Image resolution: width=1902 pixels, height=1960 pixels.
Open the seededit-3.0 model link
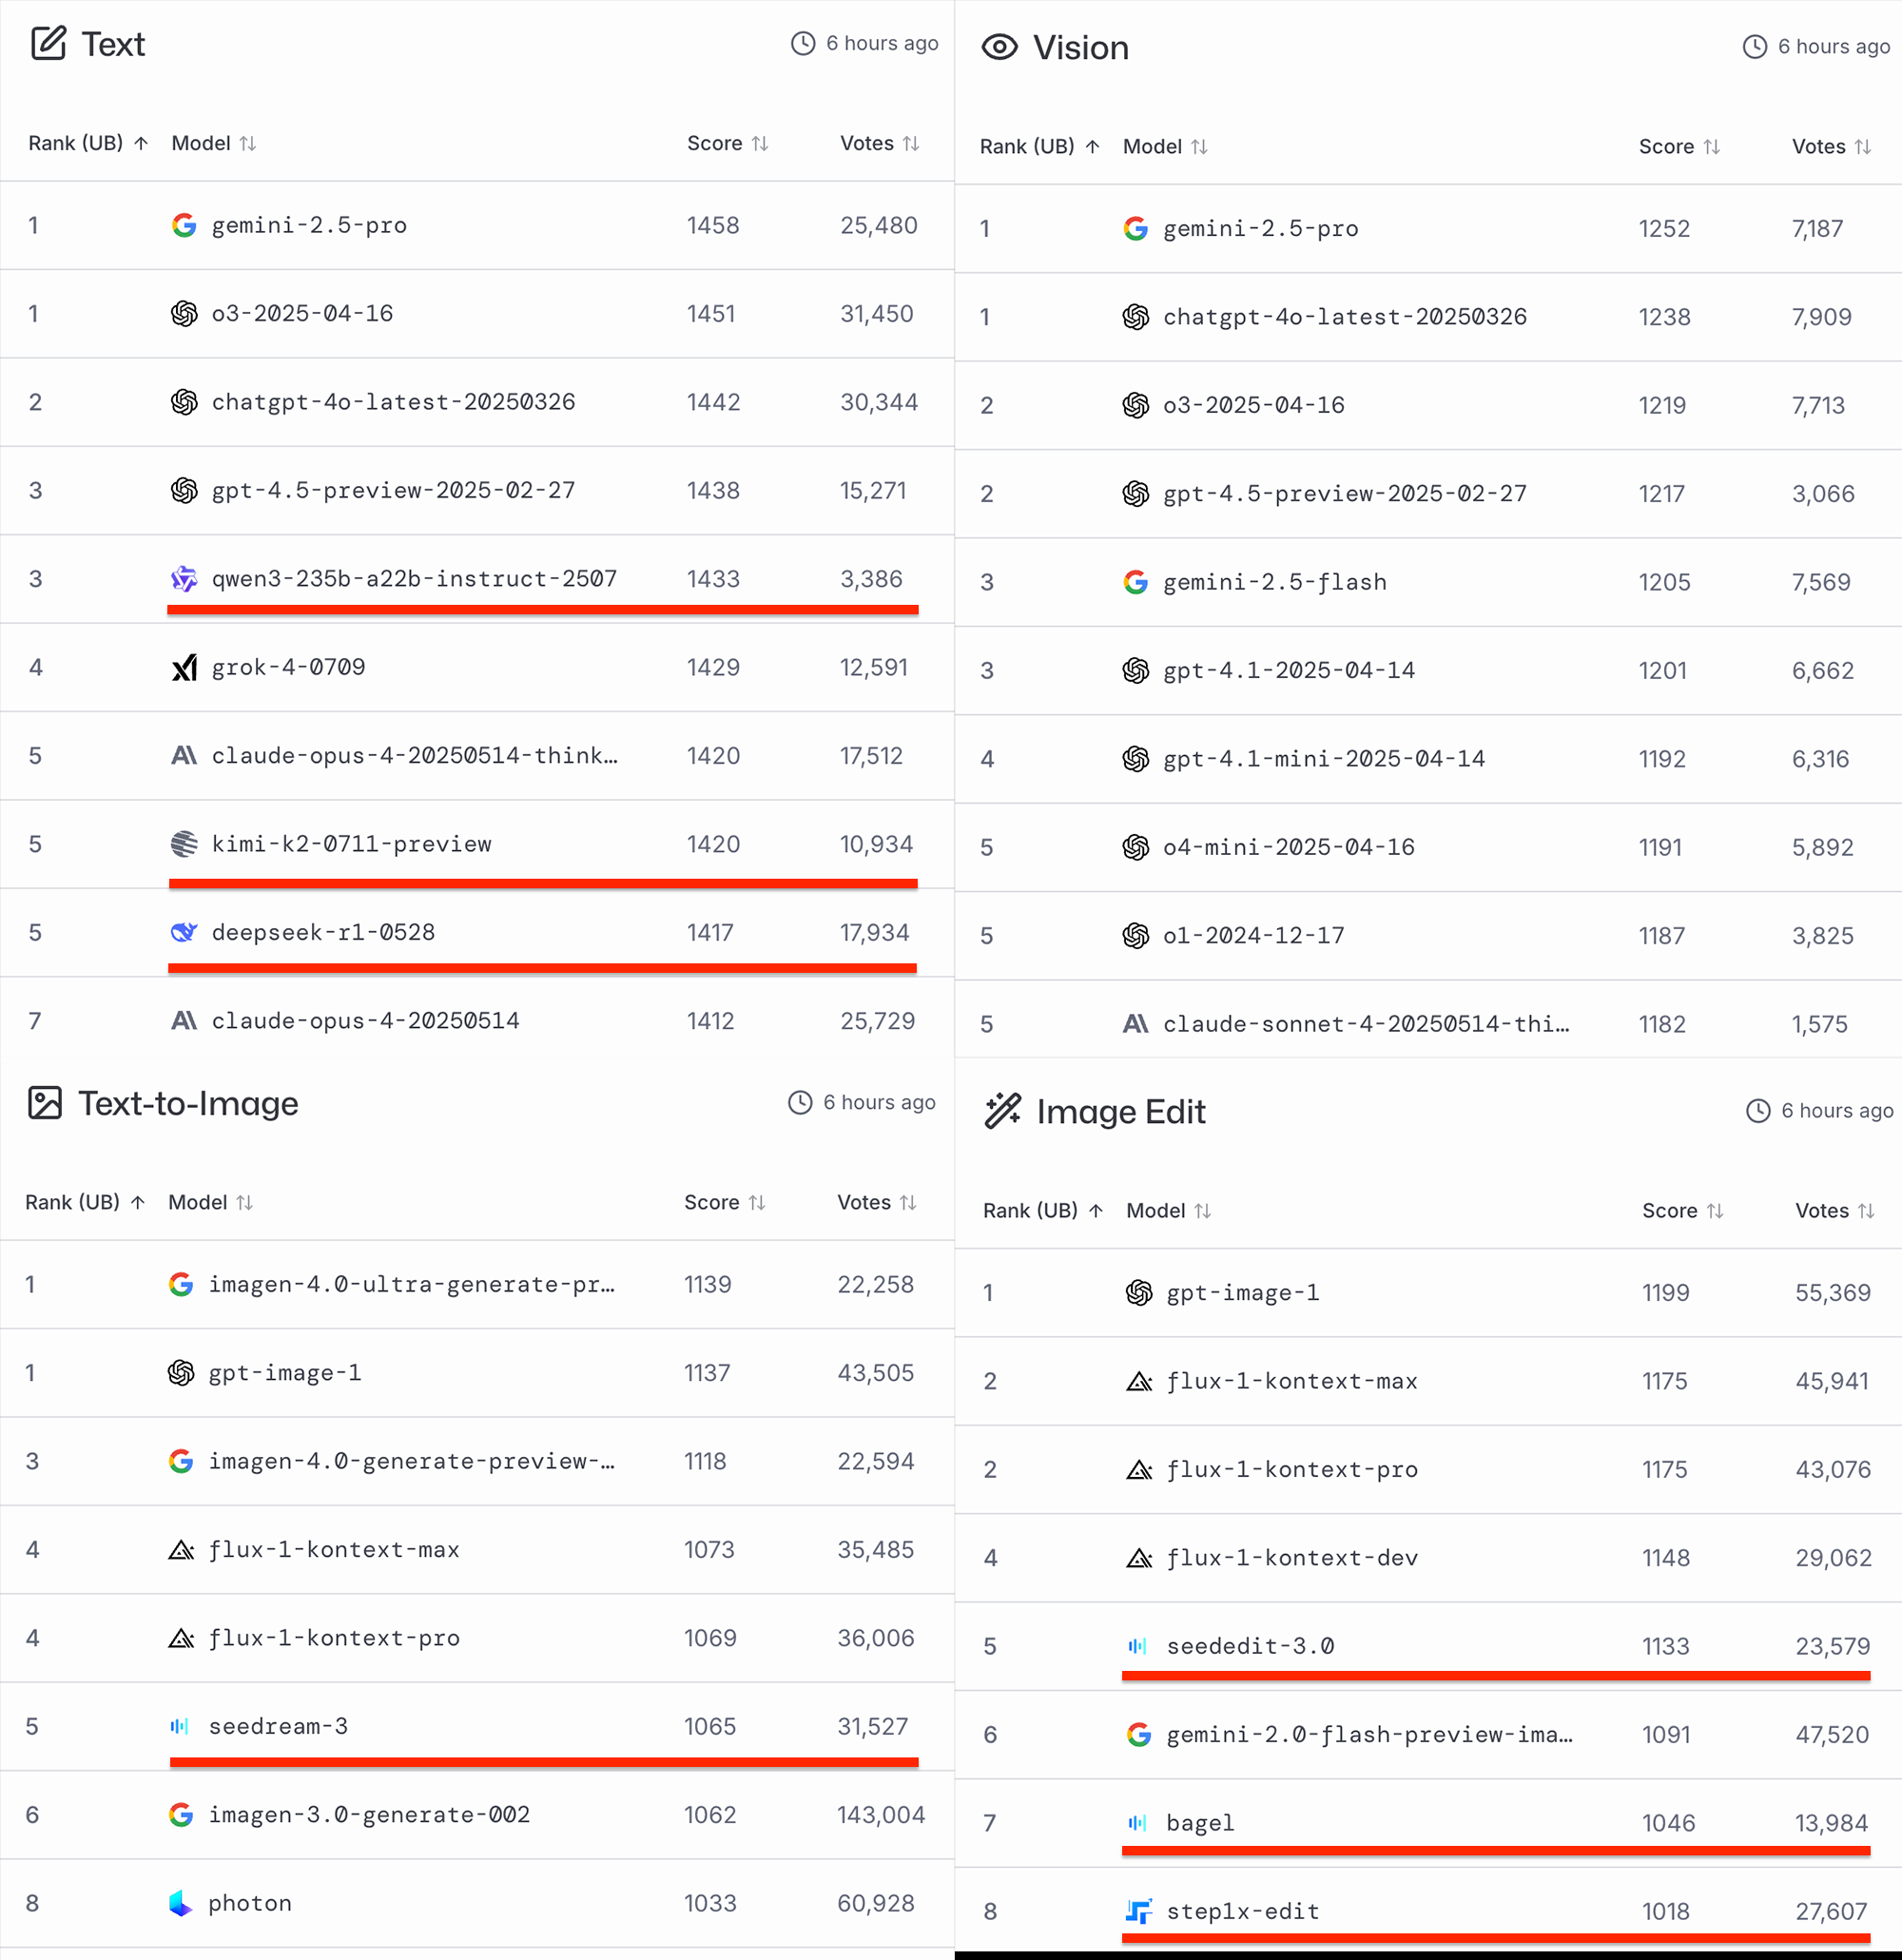pyautogui.click(x=1250, y=1646)
